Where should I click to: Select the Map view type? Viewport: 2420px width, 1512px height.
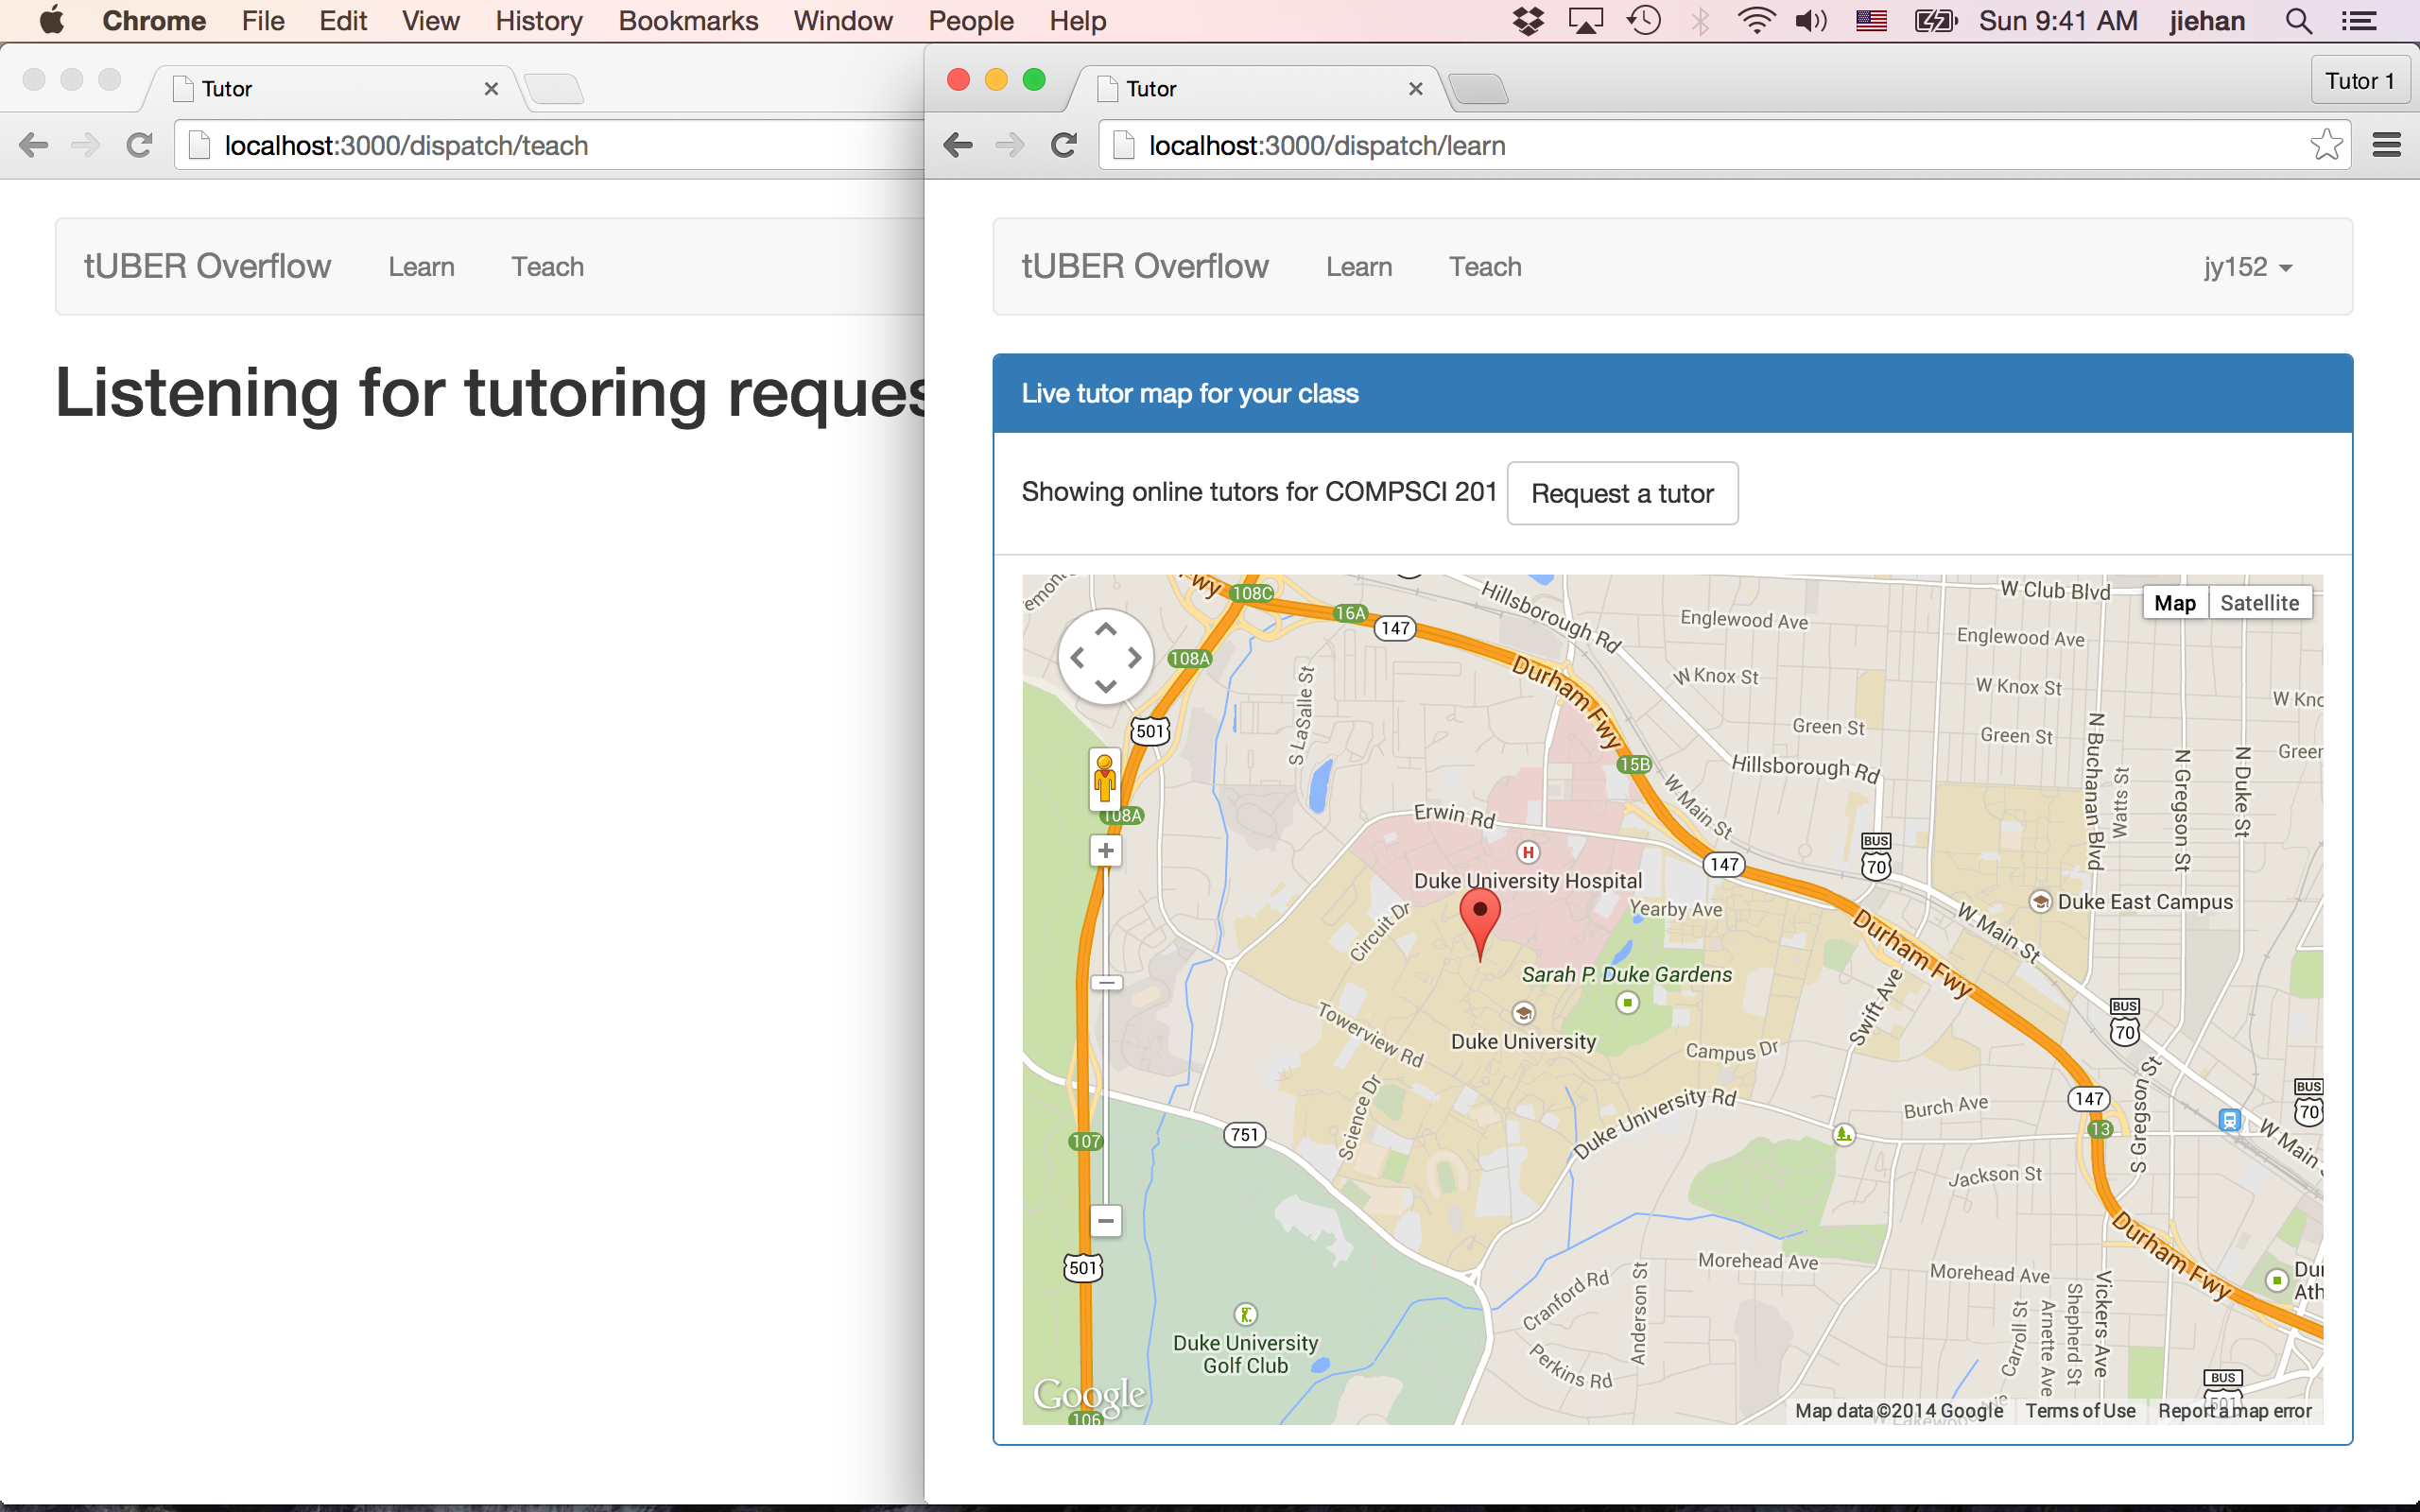(2174, 603)
